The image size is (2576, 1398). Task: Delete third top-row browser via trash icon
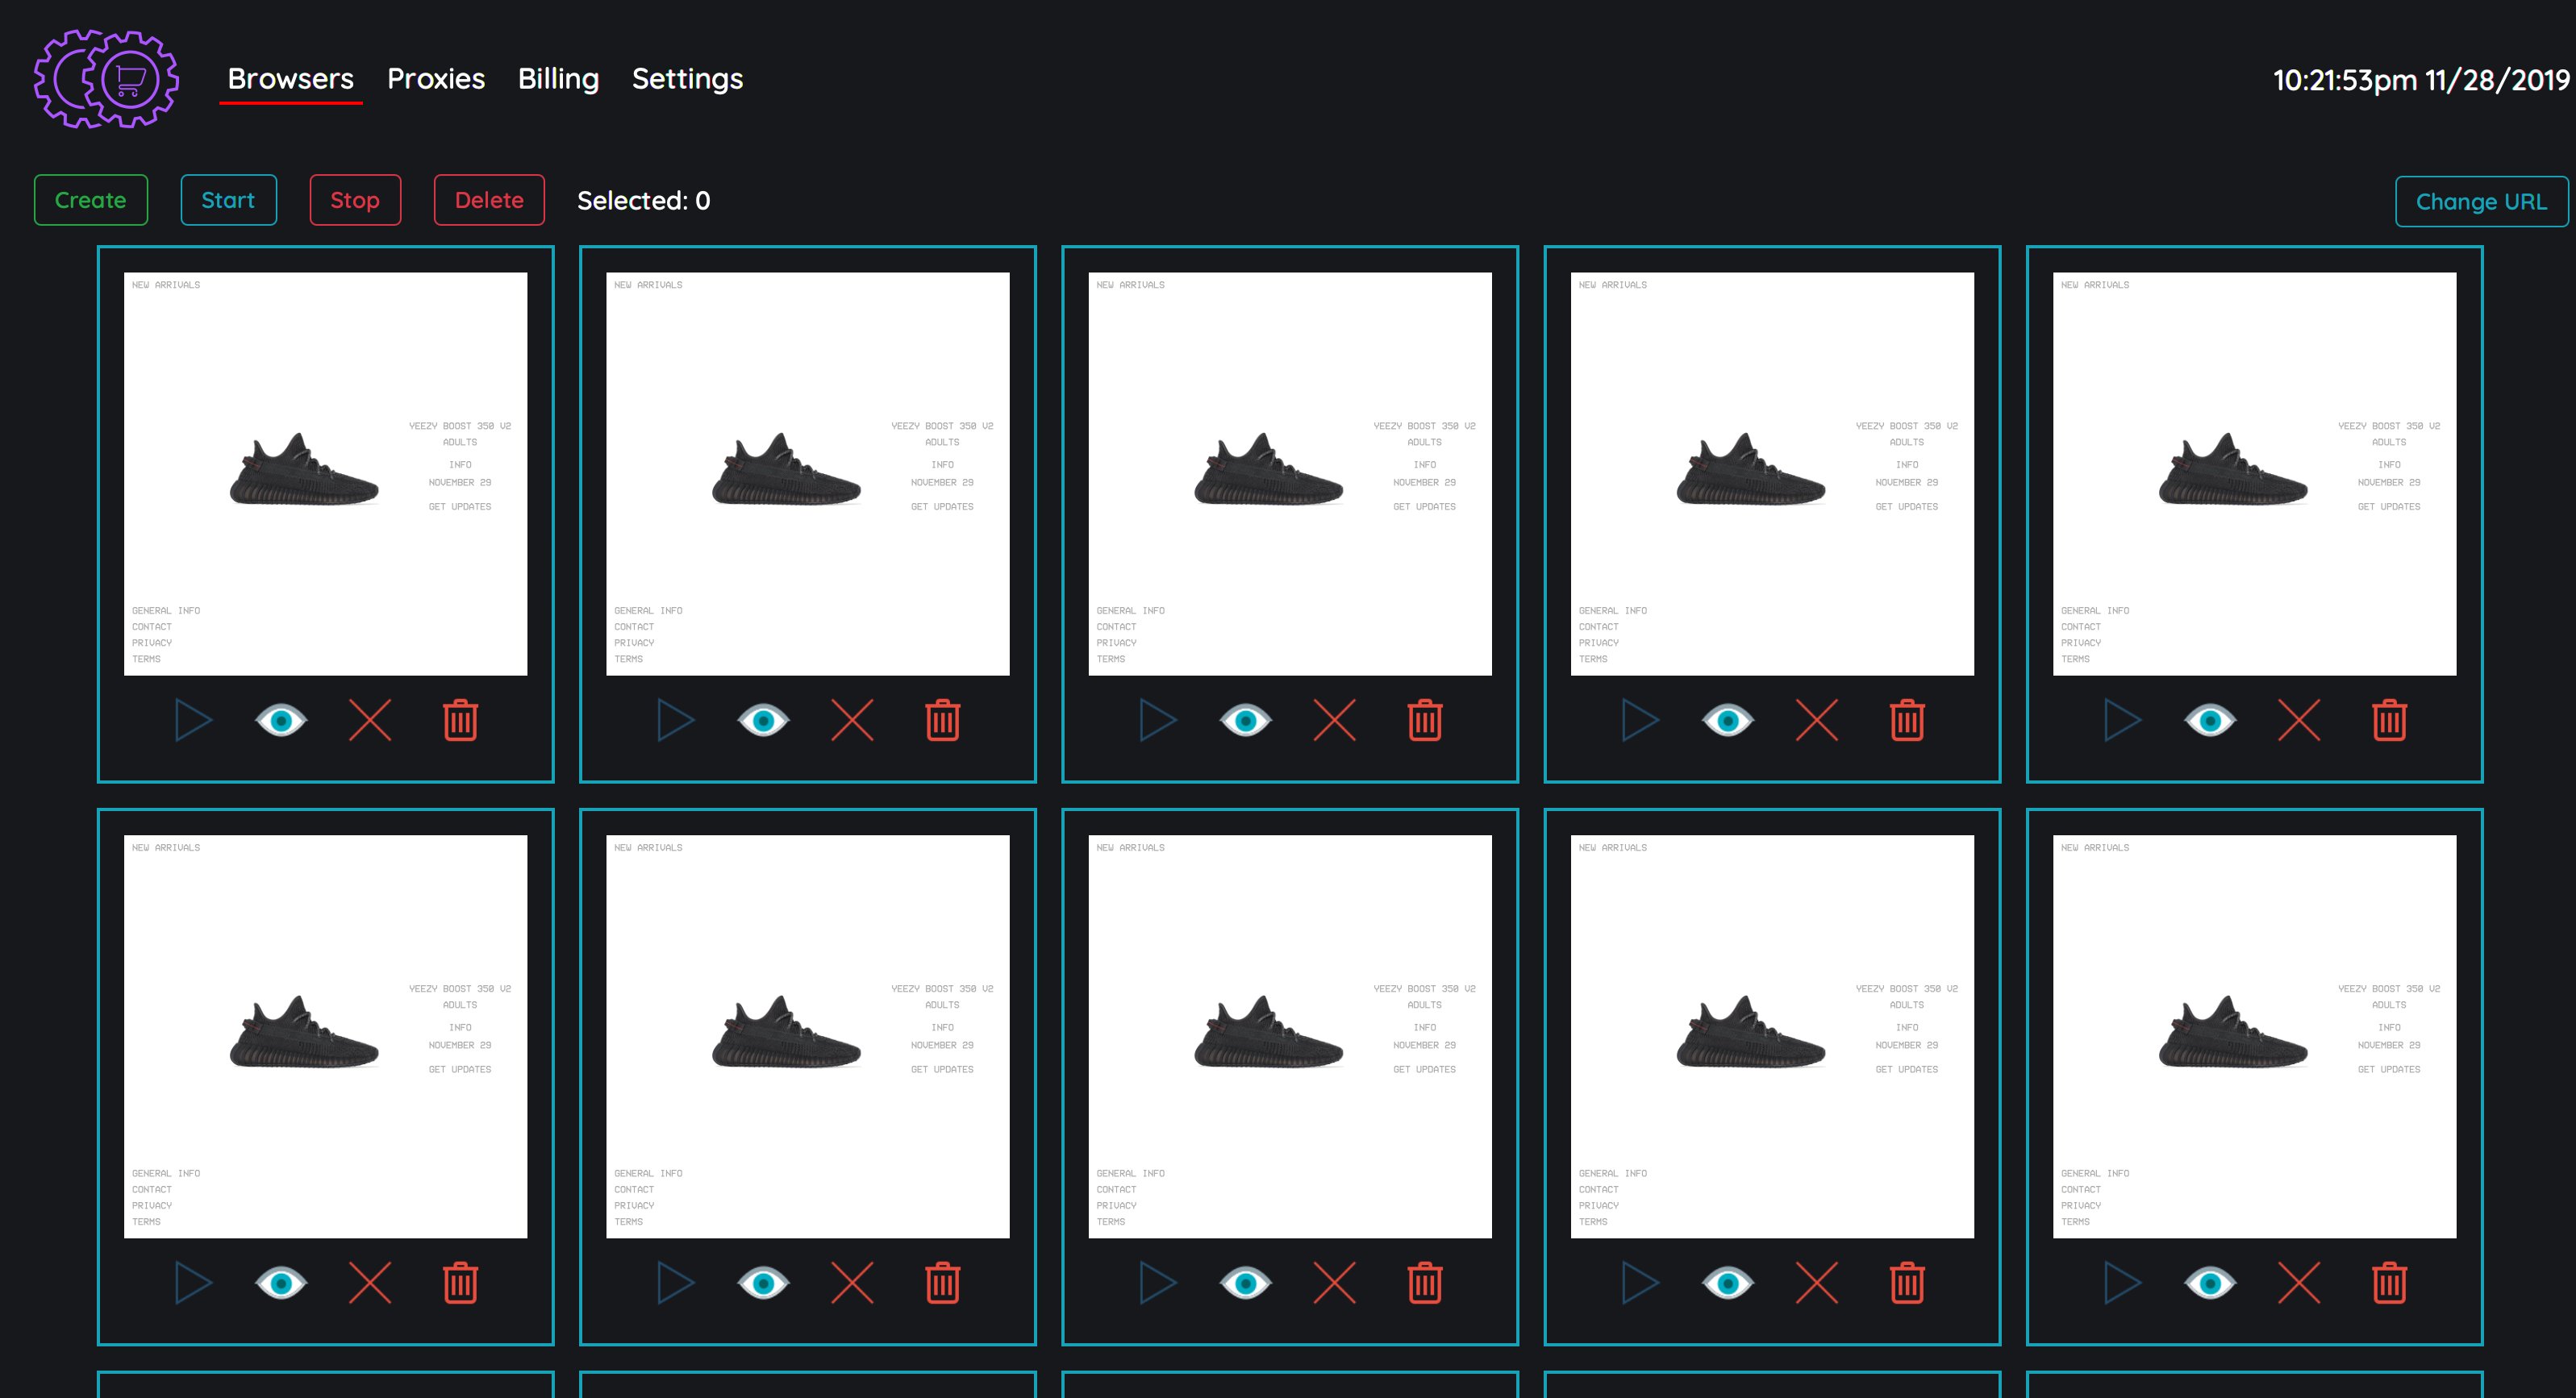(x=1425, y=720)
